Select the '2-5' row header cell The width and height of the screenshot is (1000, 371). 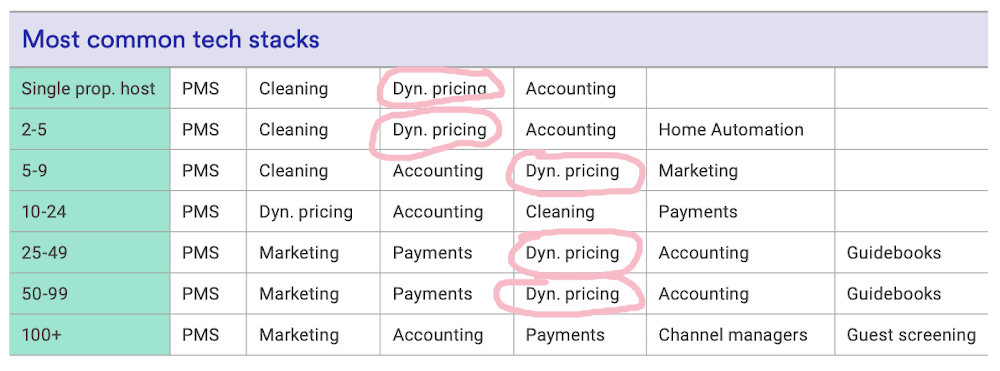click(x=90, y=129)
